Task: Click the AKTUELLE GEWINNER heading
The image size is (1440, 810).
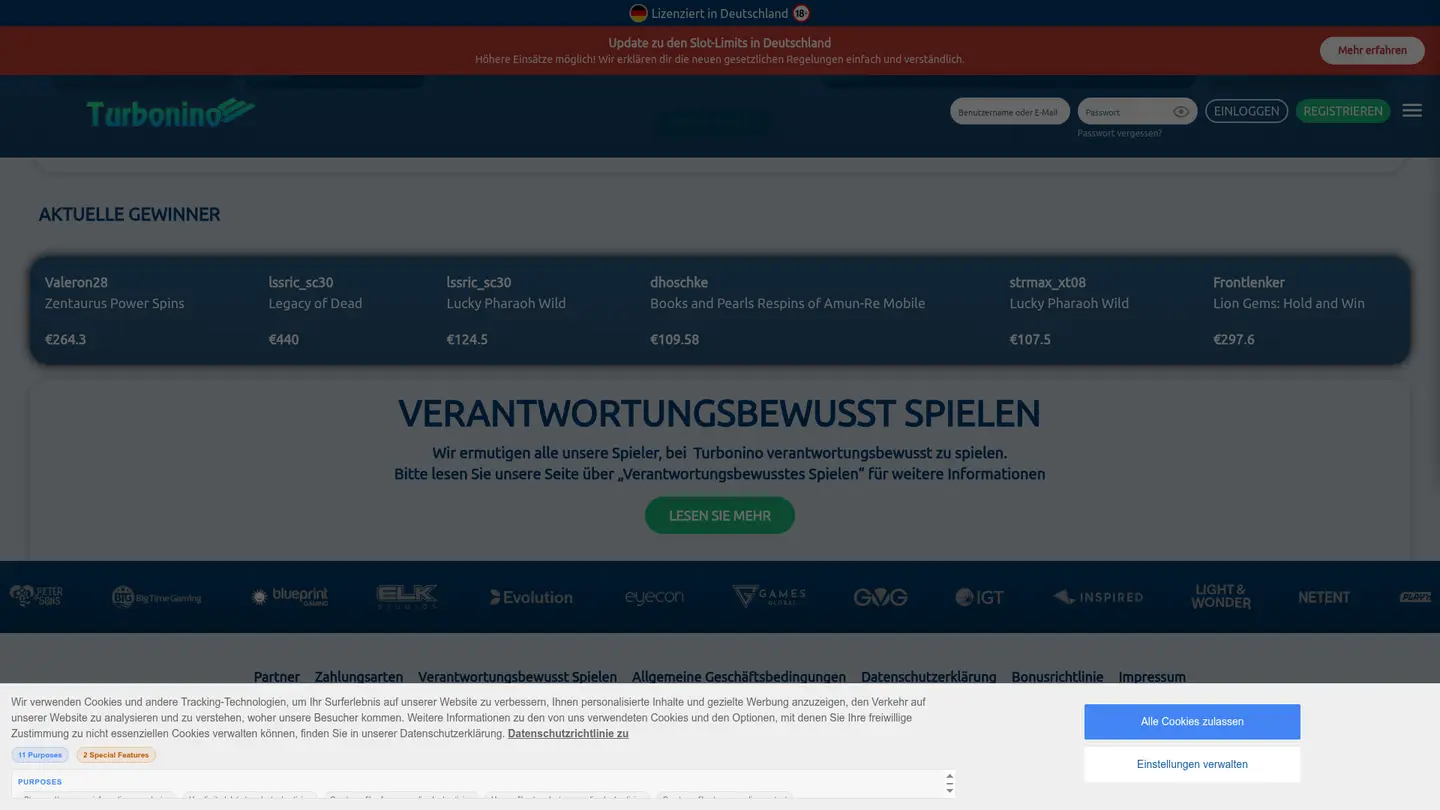Action: pos(129,214)
